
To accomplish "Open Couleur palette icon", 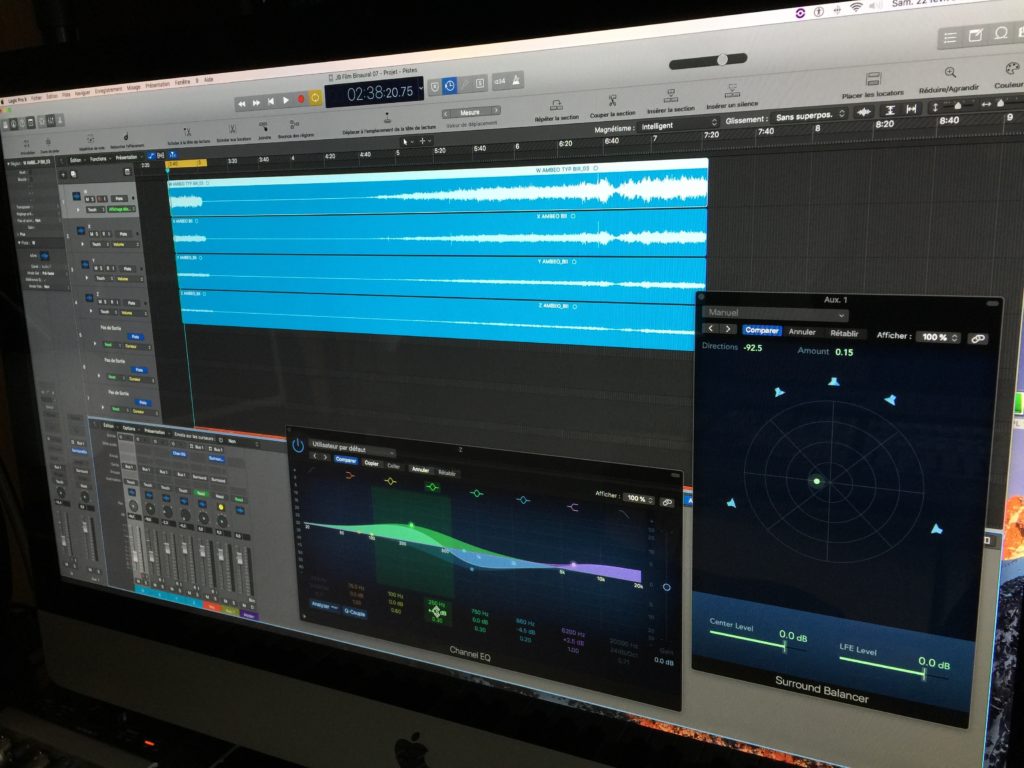I will (1012, 68).
